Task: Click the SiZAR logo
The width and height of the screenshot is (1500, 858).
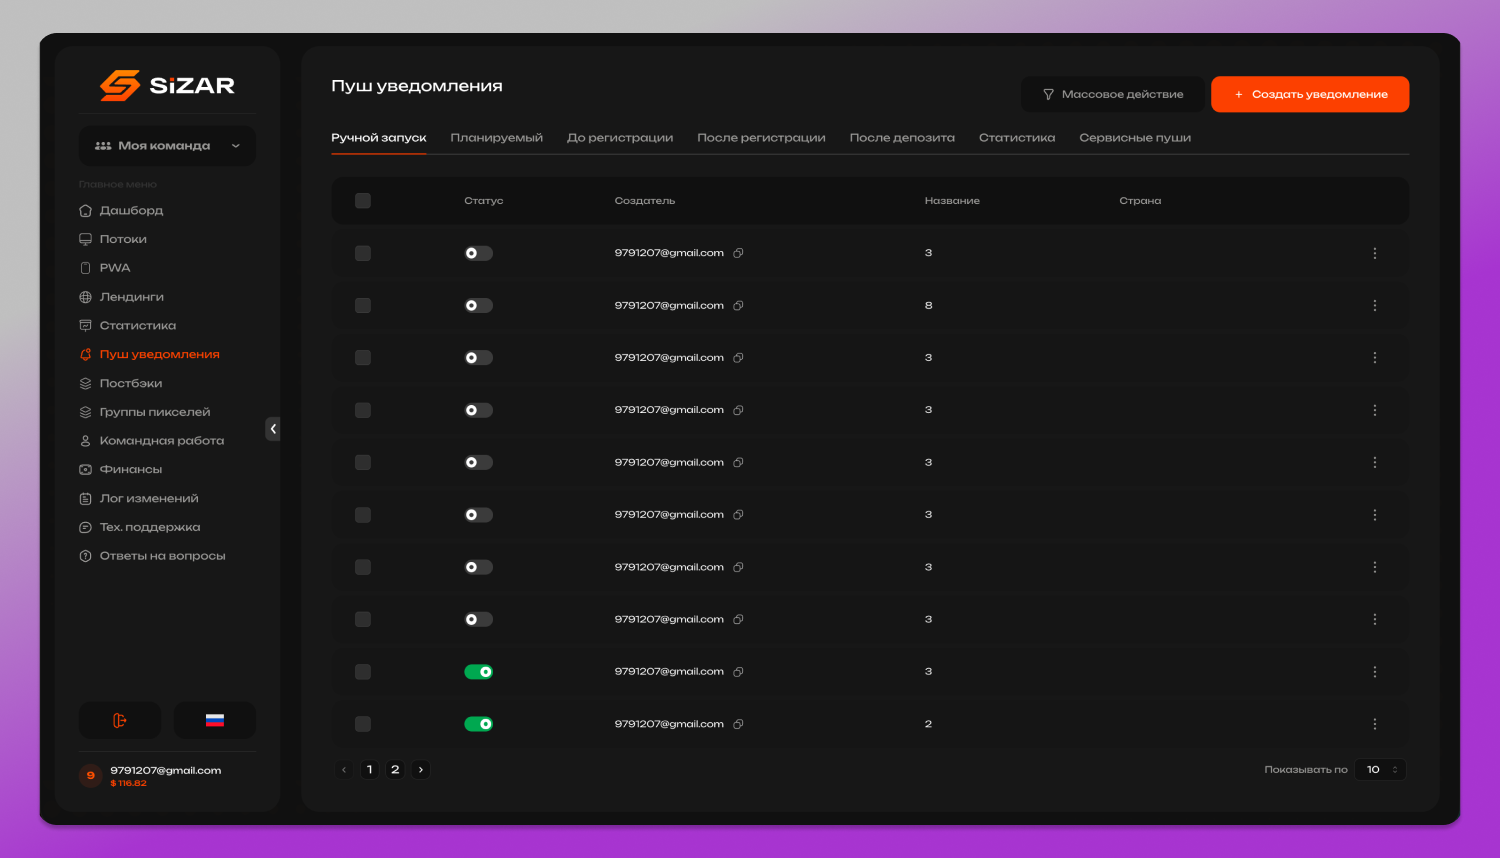Action: pos(167,85)
